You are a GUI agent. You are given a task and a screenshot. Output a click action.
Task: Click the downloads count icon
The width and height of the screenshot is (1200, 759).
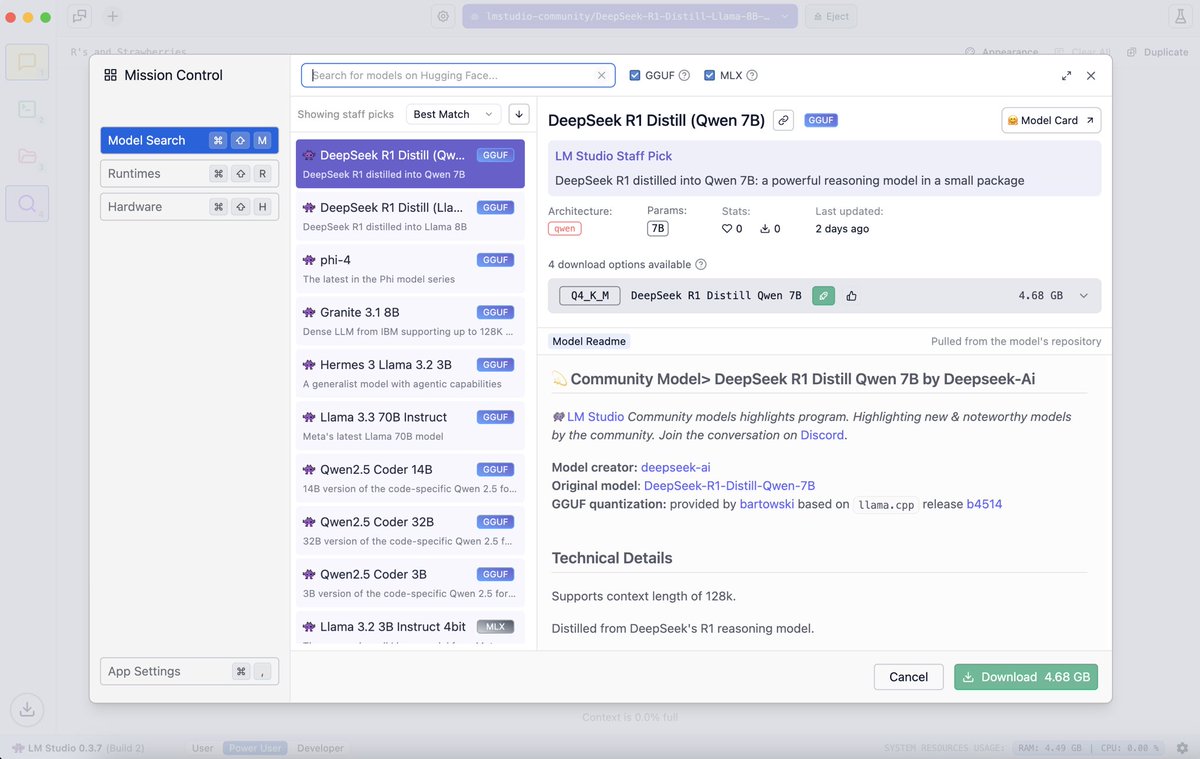tap(765, 229)
